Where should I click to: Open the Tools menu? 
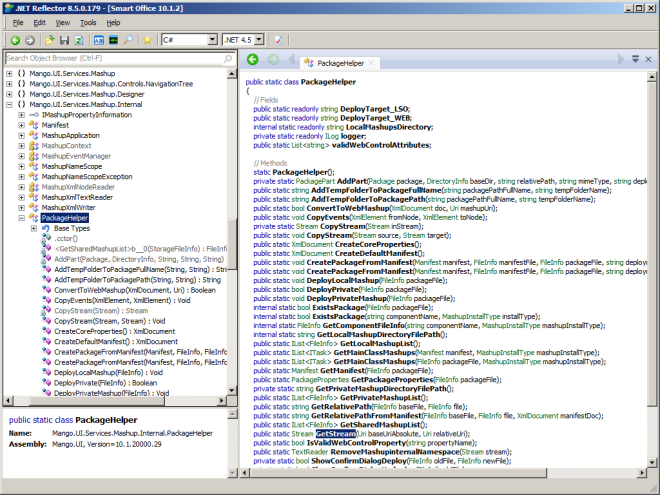[x=88, y=22]
